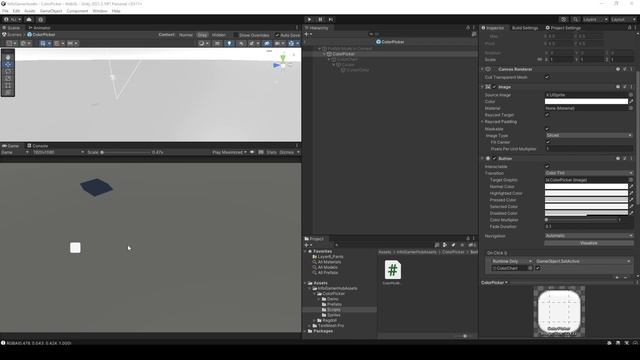Adjust the Color Multiplier slider
The width and height of the screenshot is (640, 360).
[581, 220]
